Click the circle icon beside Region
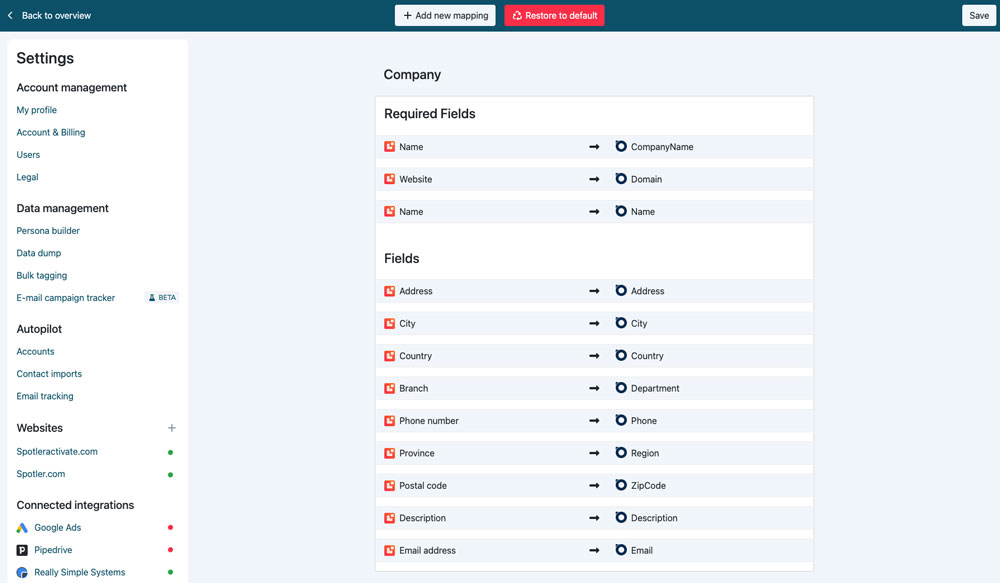 [x=621, y=452]
